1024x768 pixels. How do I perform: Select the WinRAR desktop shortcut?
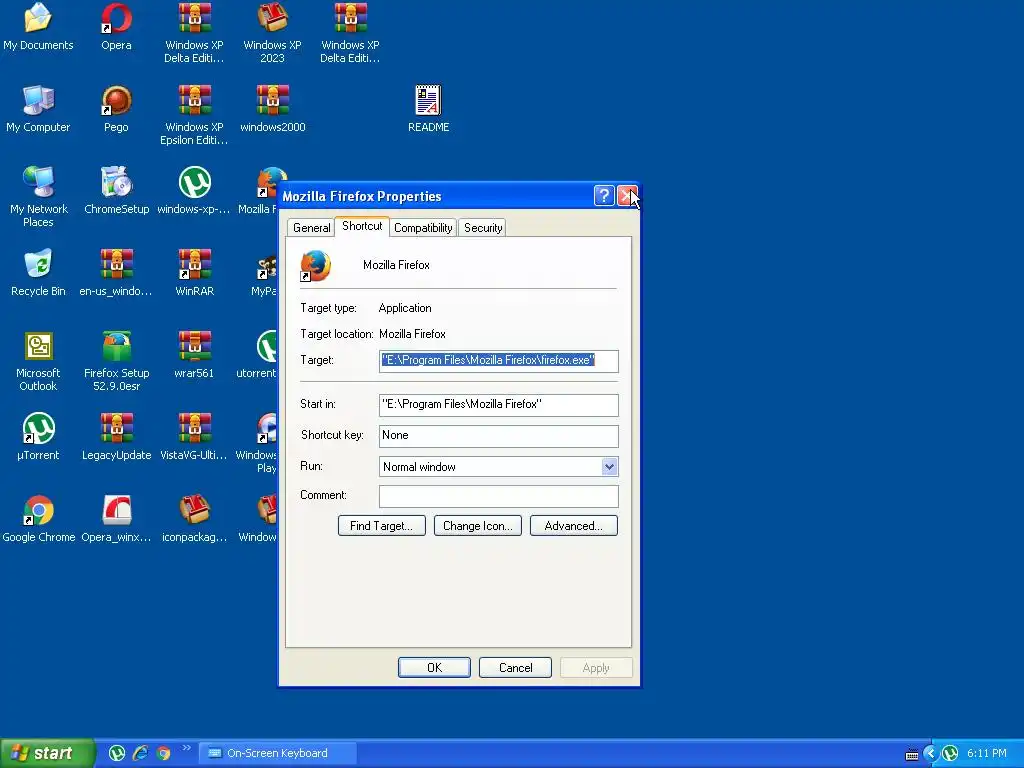pos(194,272)
